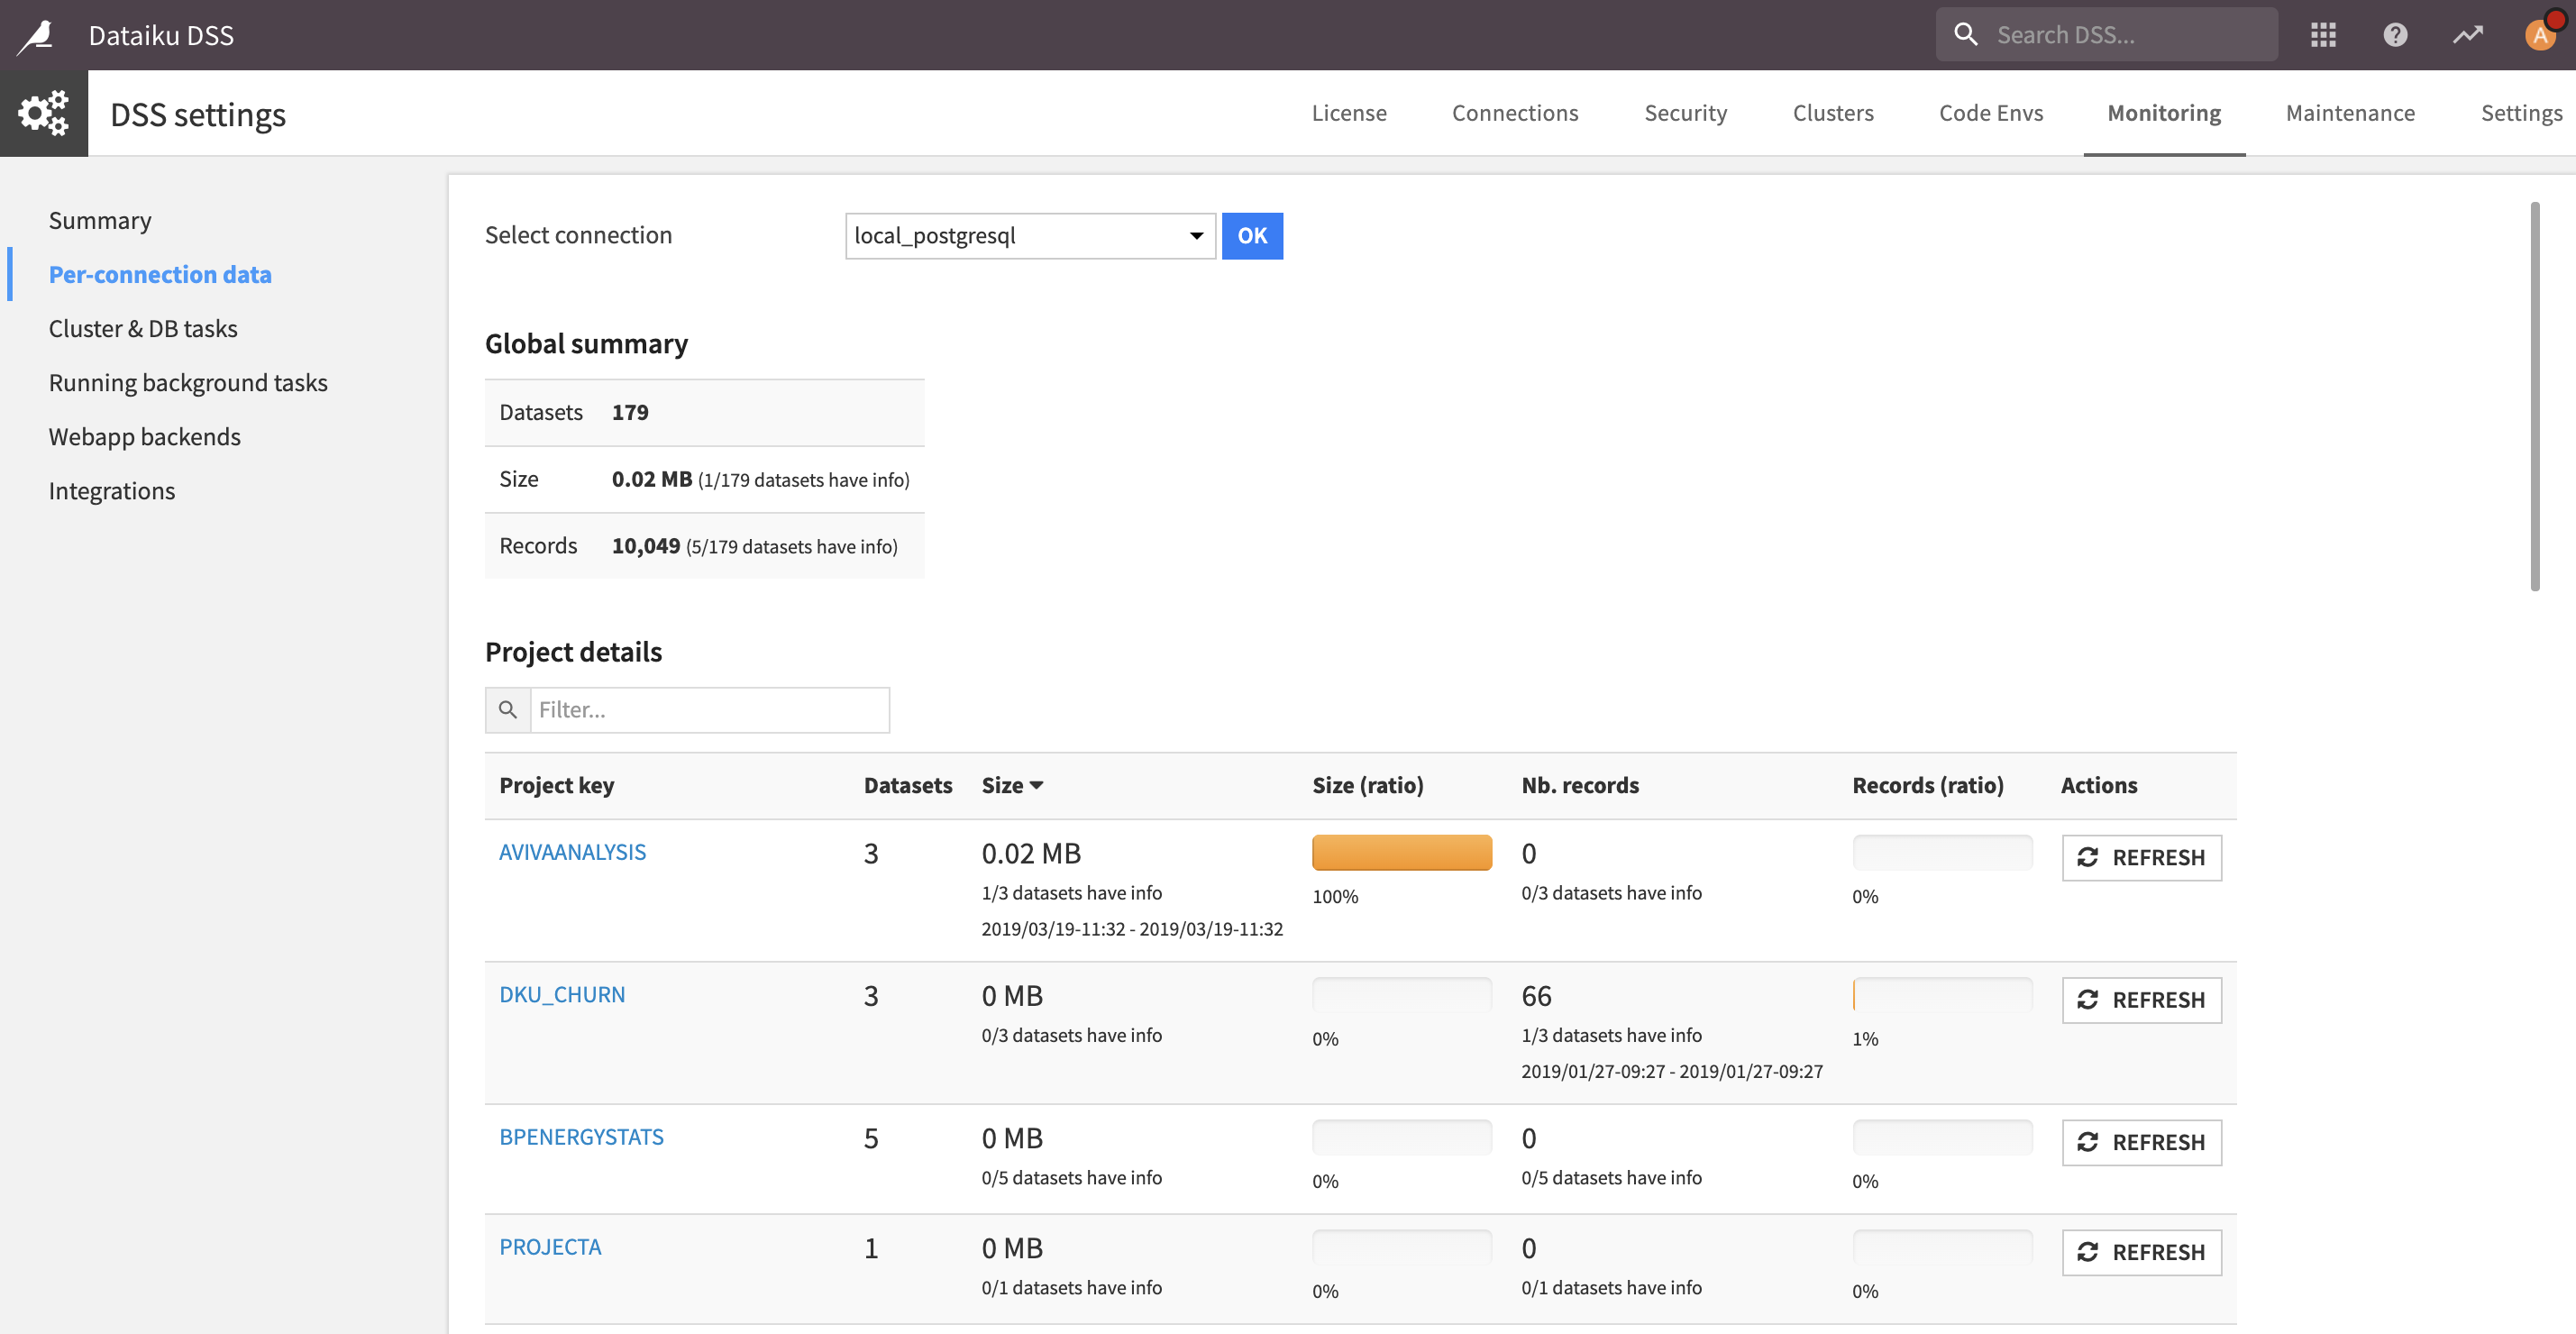Open Integrations in the sidebar
This screenshot has width=2576, height=1334.
[x=112, y=490]
